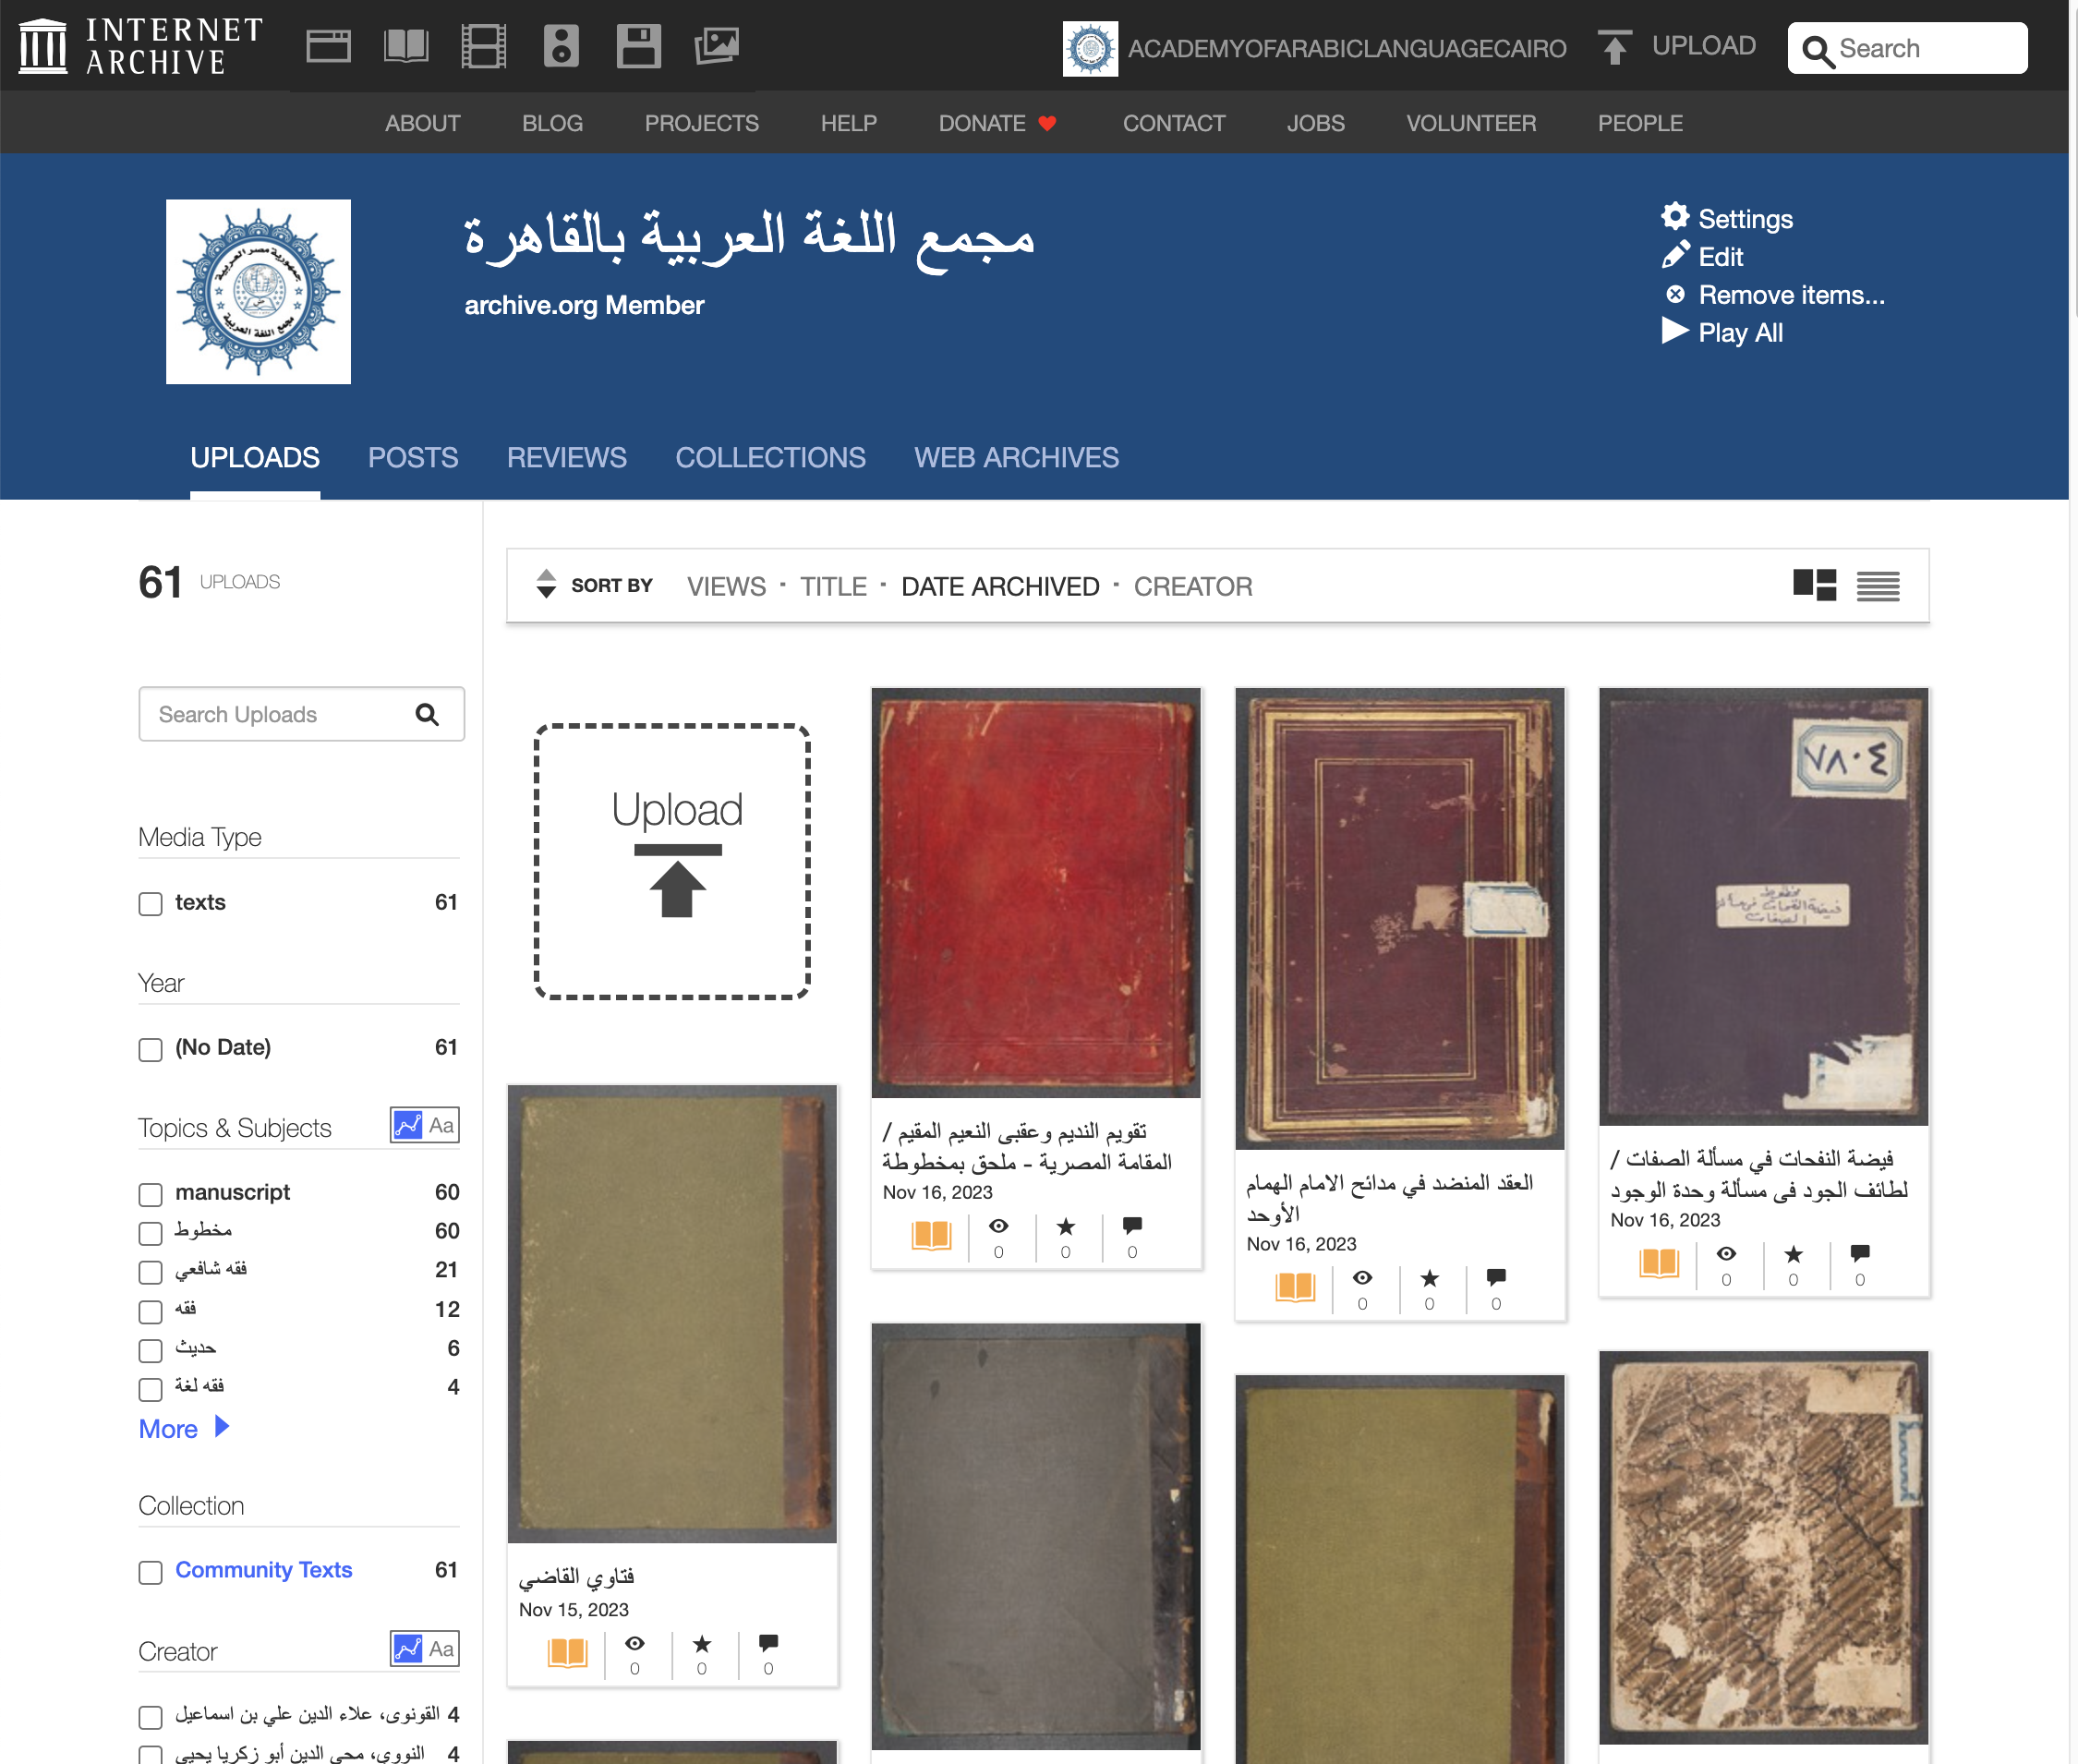Open the Video film-strip icon
This screenshot has height=1764, width=2078.
click(x=484, y=46)
